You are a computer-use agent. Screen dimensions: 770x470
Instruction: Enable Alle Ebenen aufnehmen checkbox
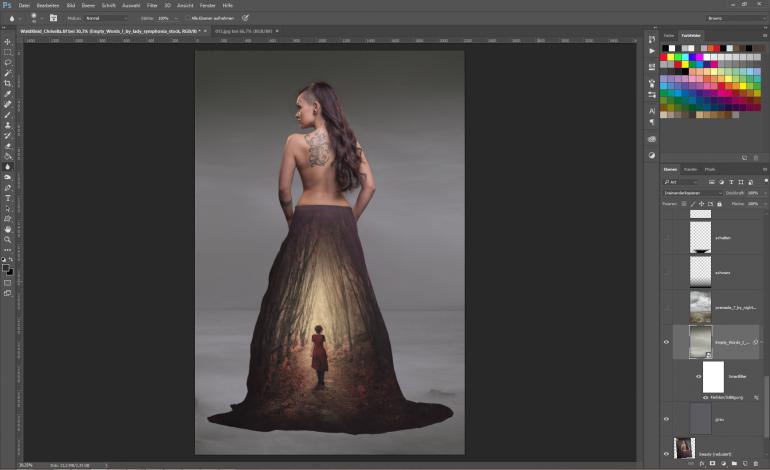tap(188, 18)
